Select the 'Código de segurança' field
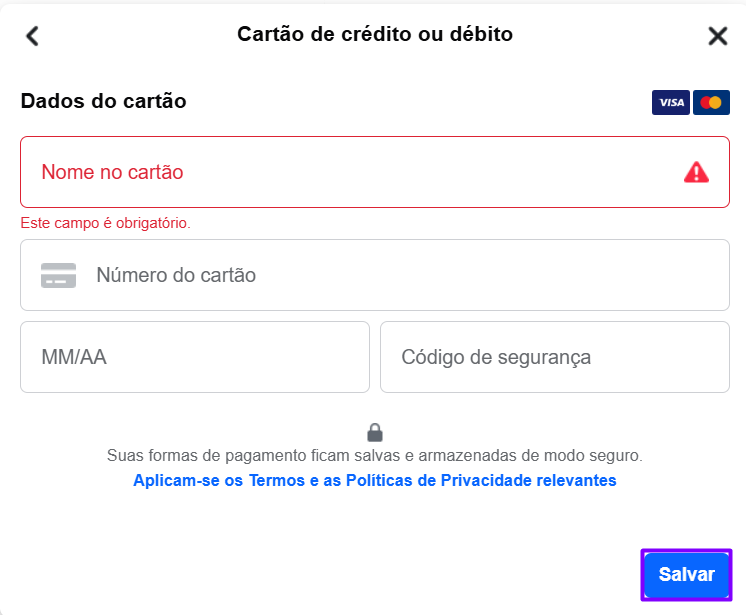 [555, 357]
